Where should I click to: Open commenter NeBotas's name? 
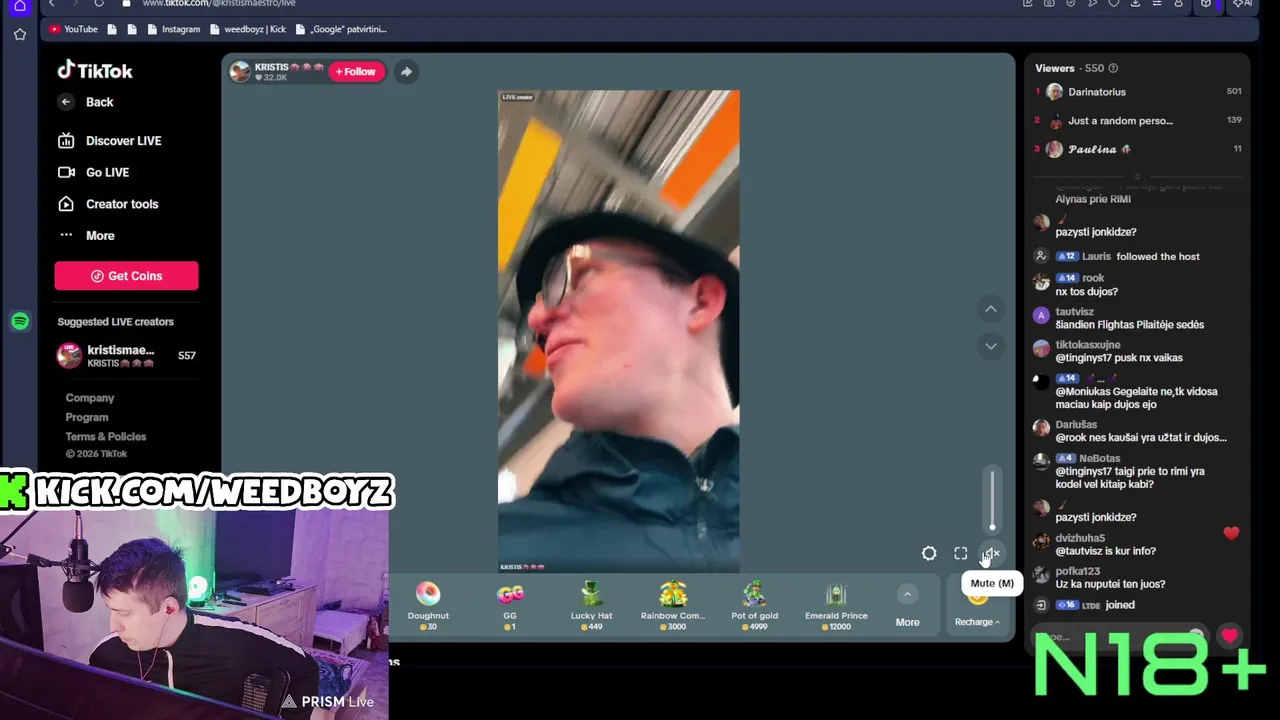click(1100, 458)
